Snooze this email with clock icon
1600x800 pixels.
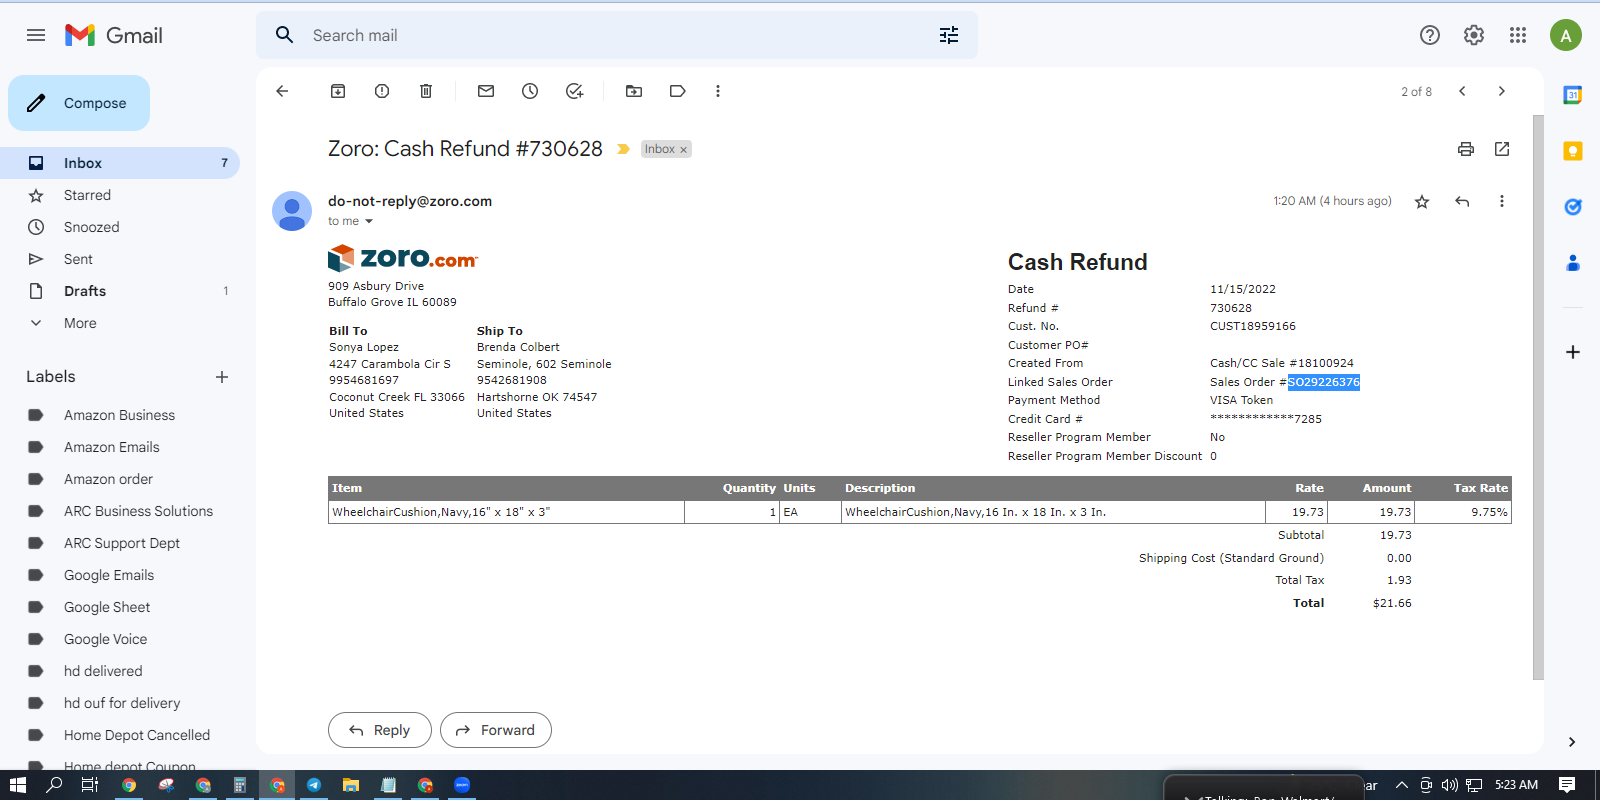(530, 91)
